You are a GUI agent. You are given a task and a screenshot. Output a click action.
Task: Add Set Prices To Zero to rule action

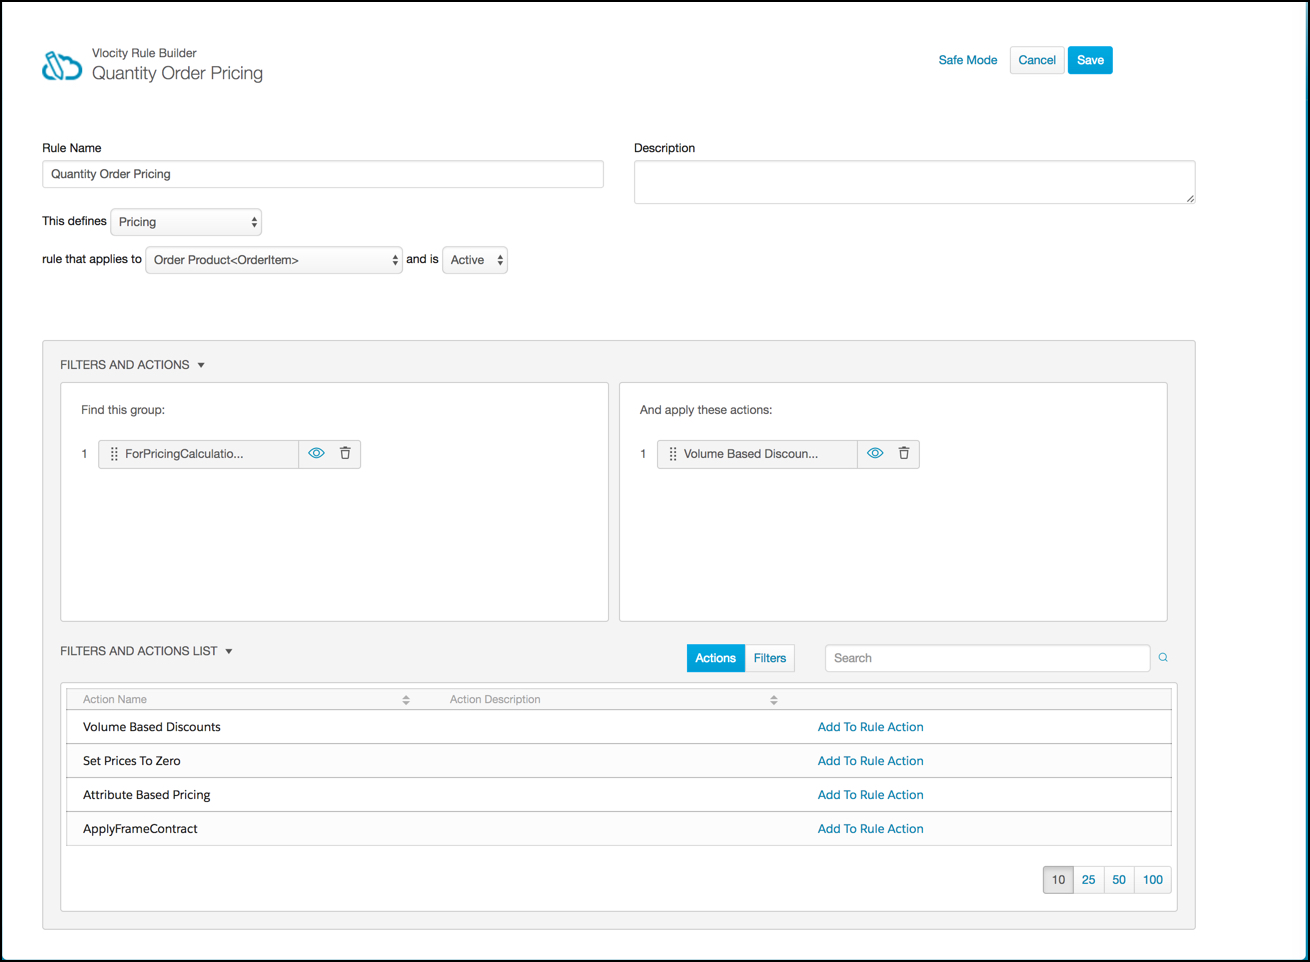coord(870,761)
